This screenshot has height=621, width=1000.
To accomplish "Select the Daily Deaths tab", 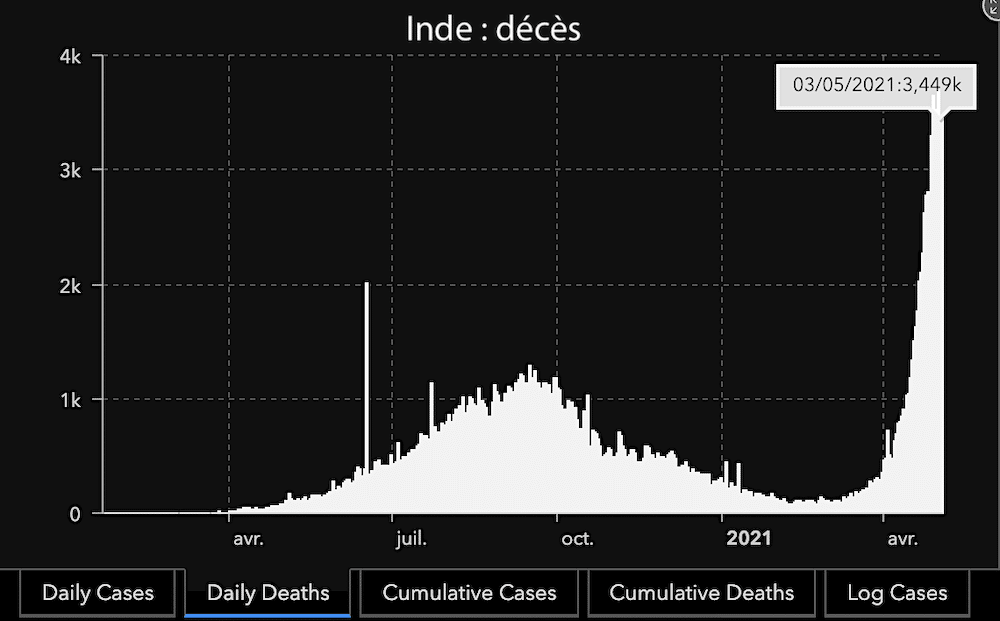I will pos(268,593).
